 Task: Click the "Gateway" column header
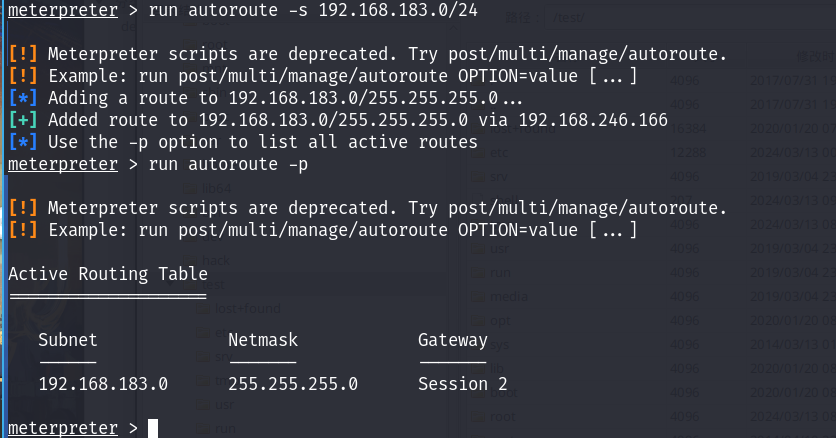(453, 340)
